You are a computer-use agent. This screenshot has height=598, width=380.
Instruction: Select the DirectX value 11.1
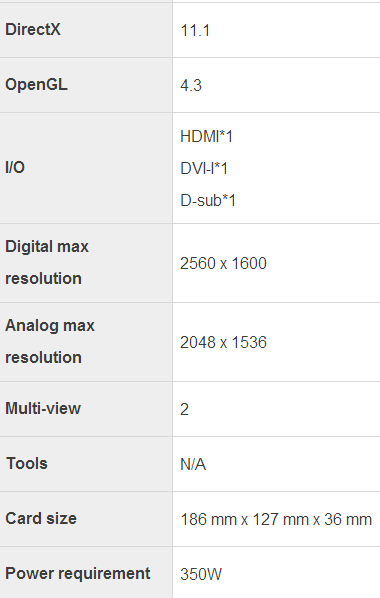195,31
